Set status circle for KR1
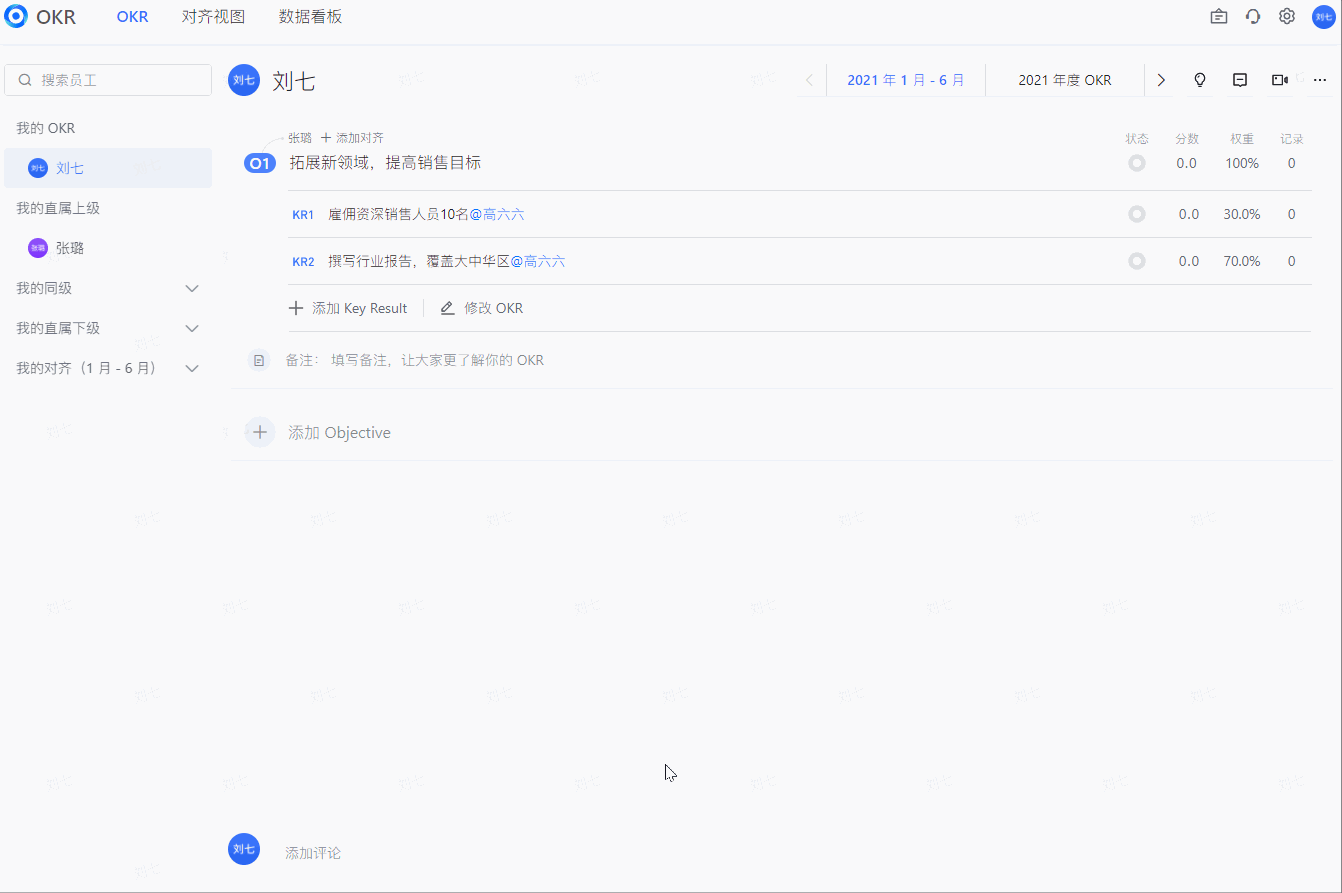 pyautogui.click(x=1137, y=214)
